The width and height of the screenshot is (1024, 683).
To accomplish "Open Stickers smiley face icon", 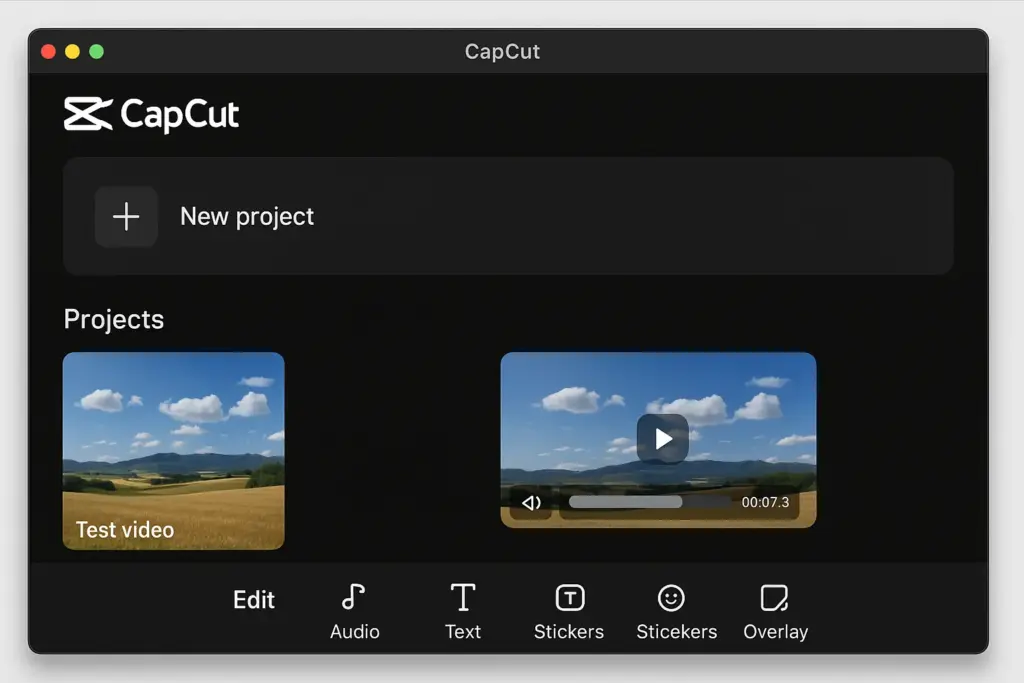I will click(671, 597).
